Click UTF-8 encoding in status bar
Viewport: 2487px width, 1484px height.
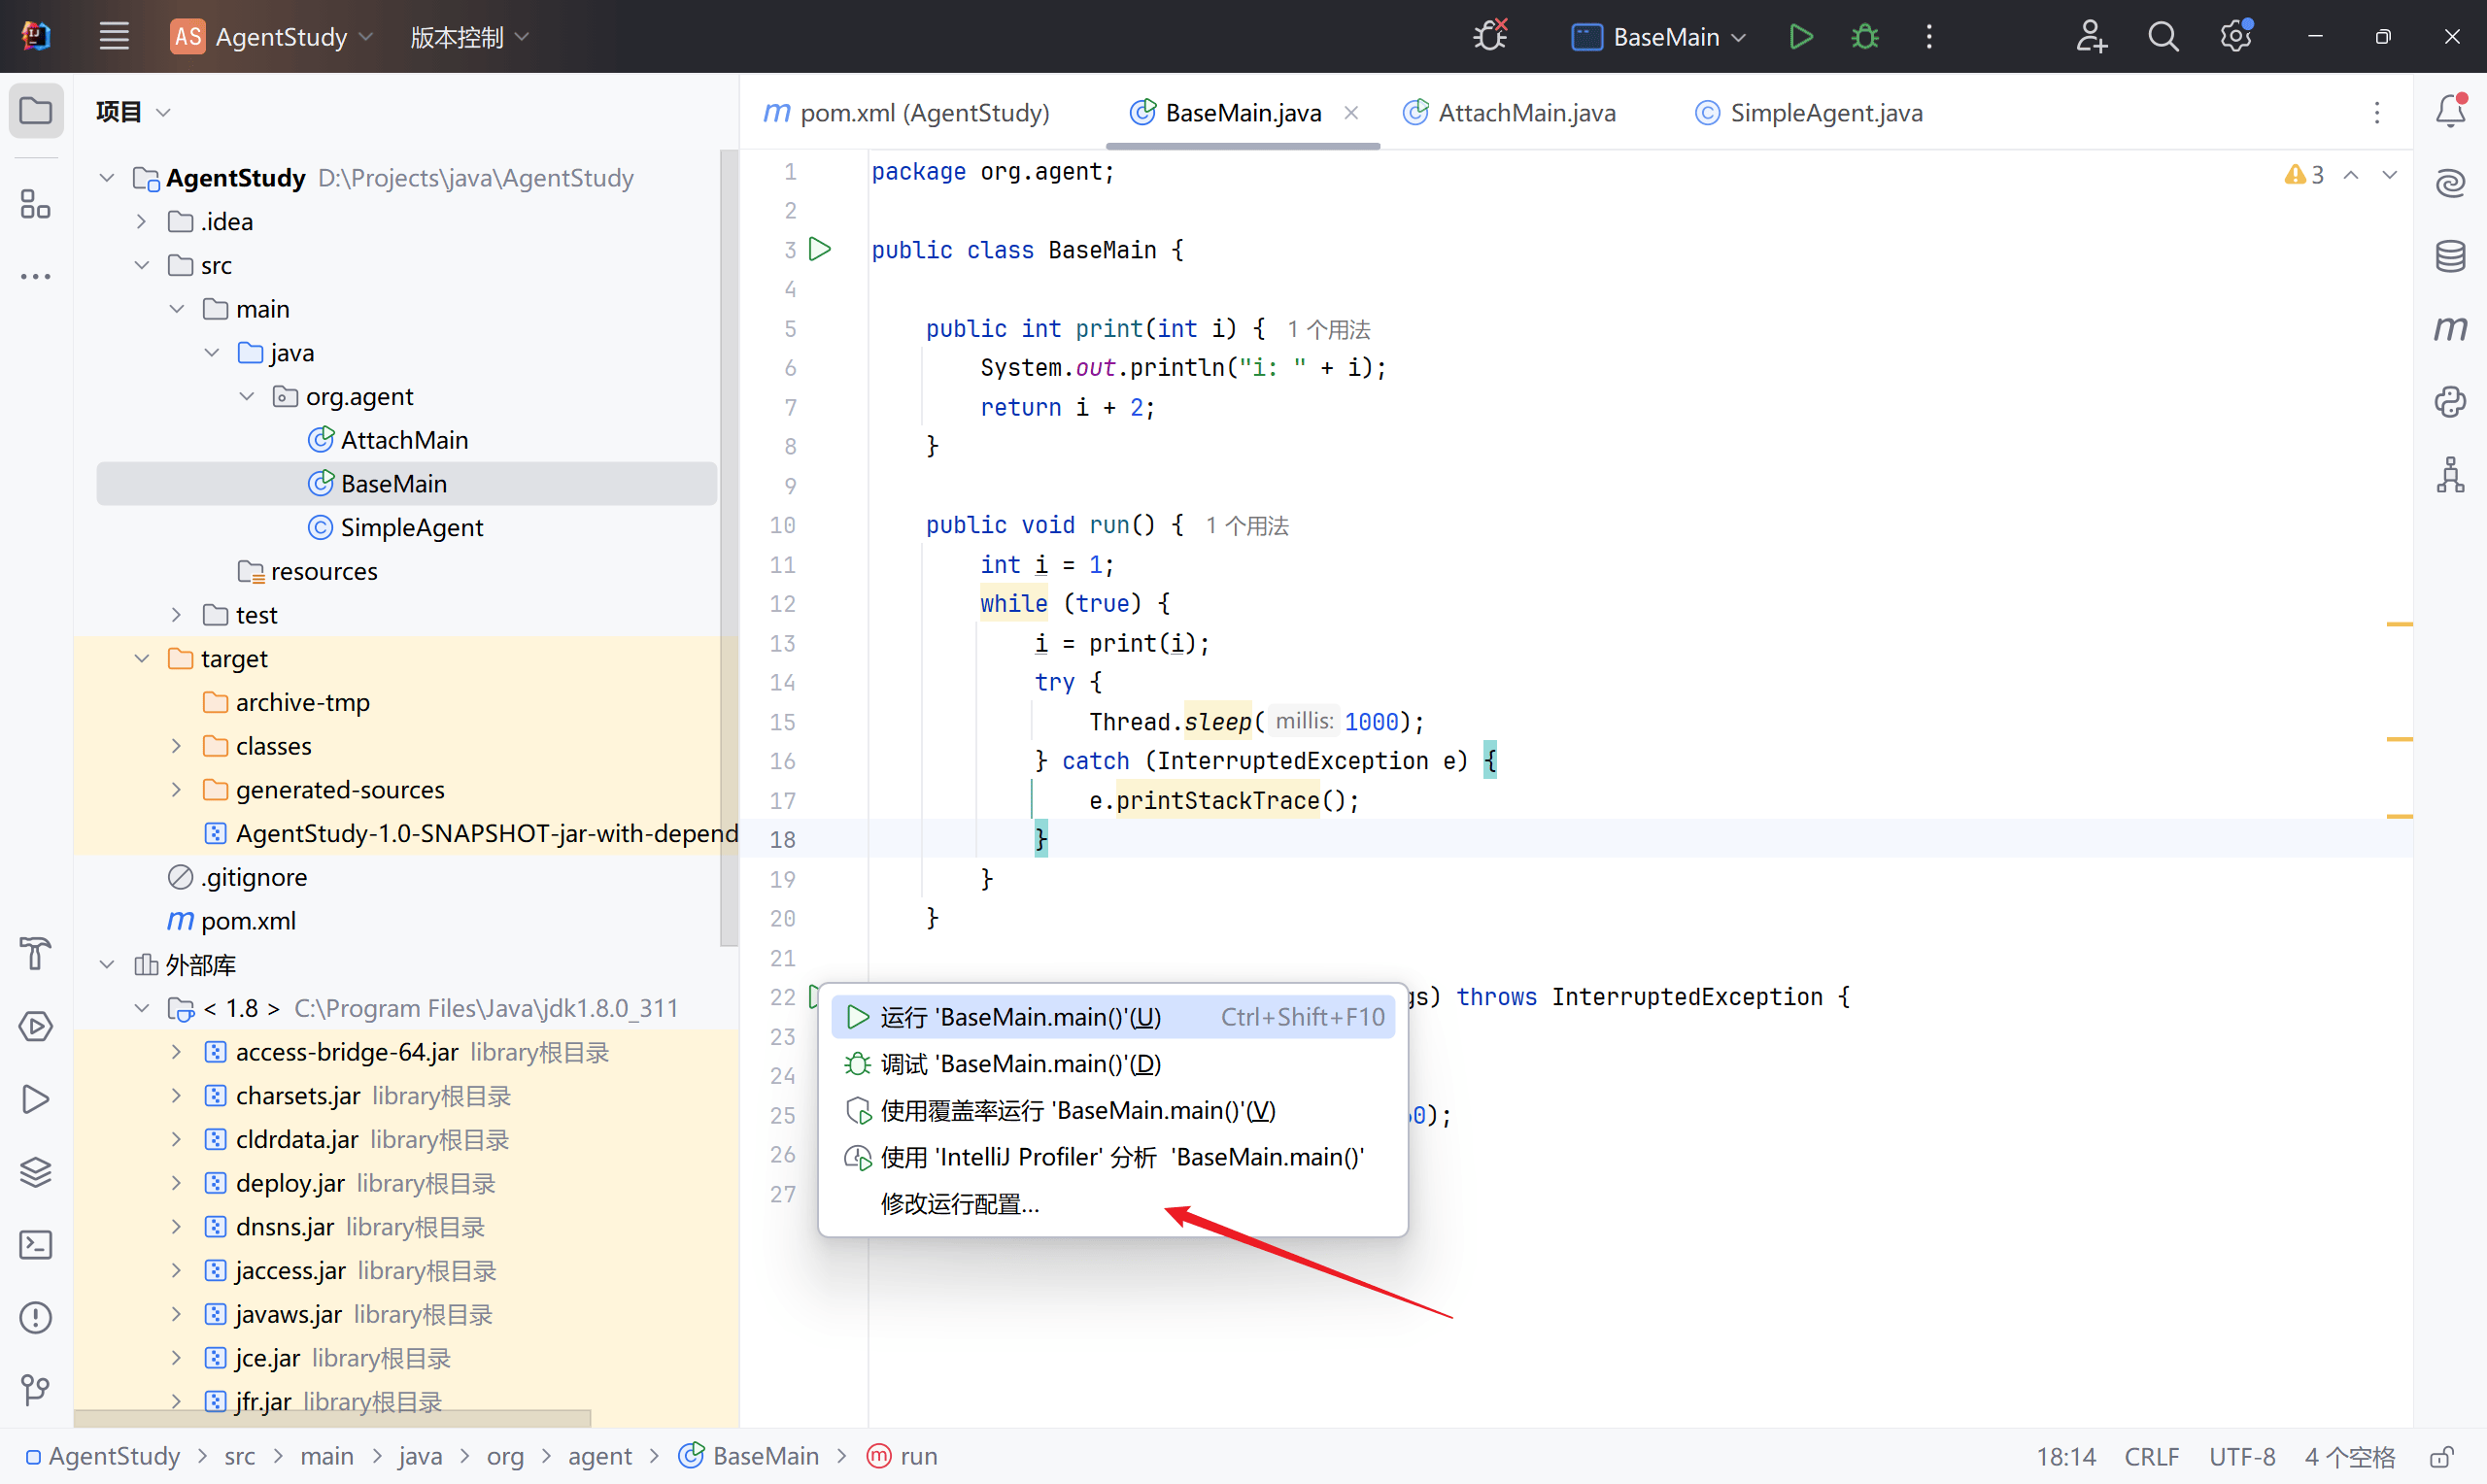(2241, 1457)
